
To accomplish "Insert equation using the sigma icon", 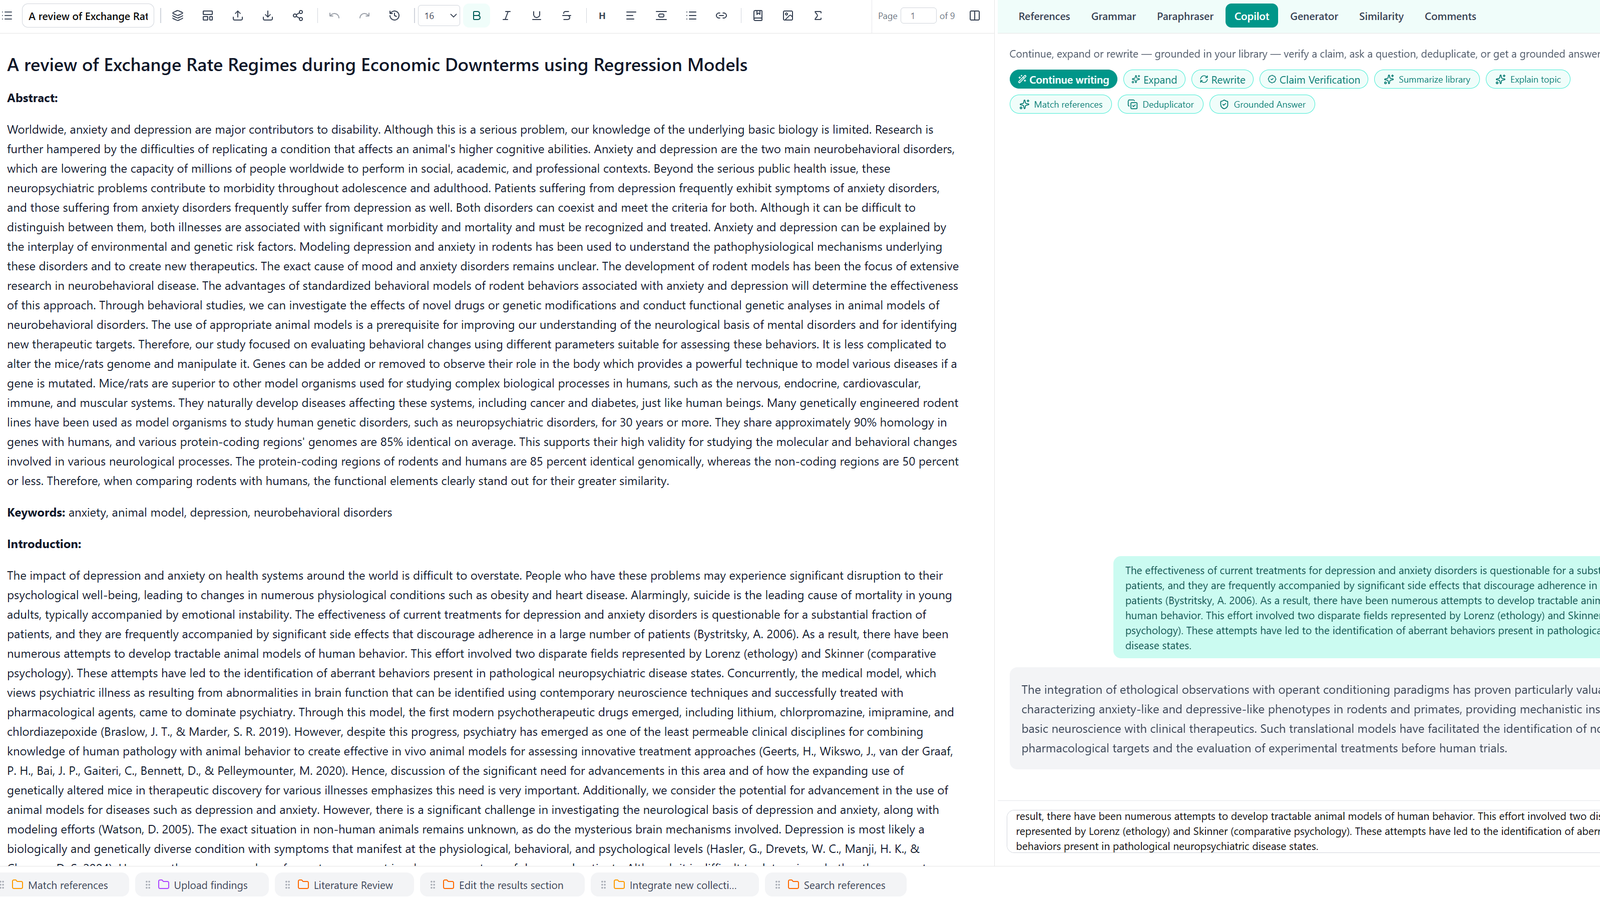I will click(x=818, y=16).
